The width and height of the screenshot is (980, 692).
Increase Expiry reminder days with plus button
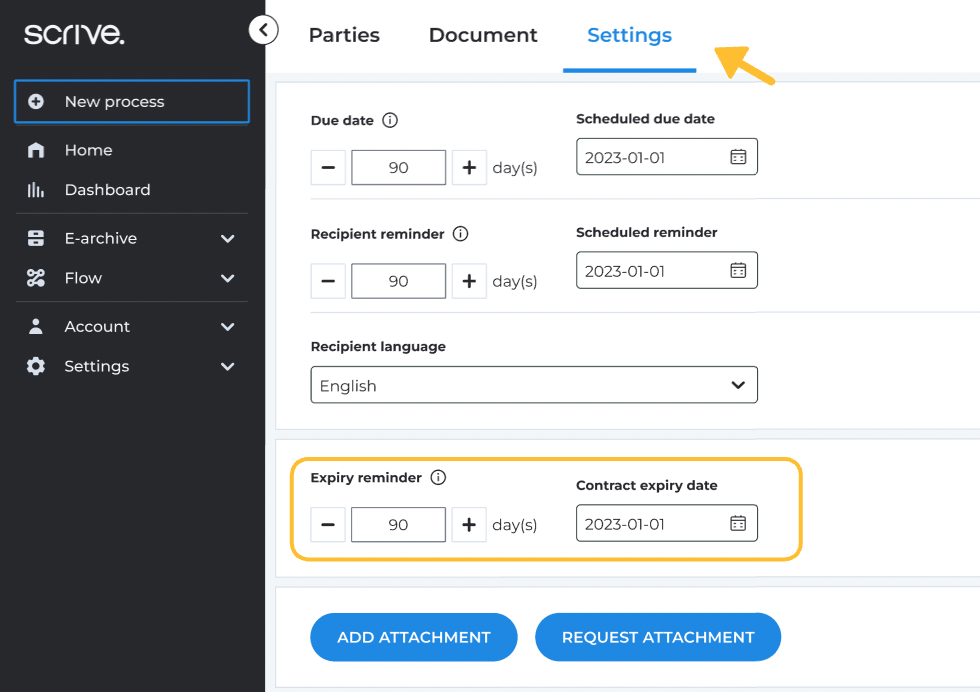pyautogui.click(x=469, y=525)
